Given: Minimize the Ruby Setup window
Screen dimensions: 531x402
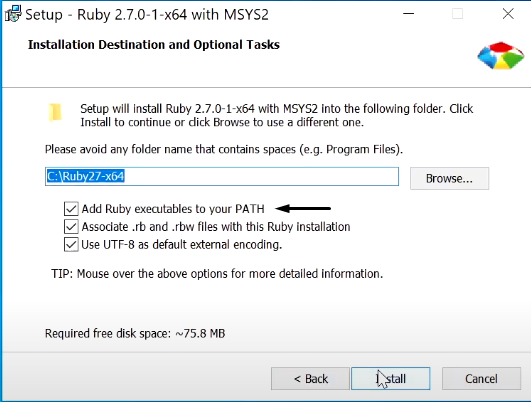Looking at the screenshot, I should (x=408, y=14).
